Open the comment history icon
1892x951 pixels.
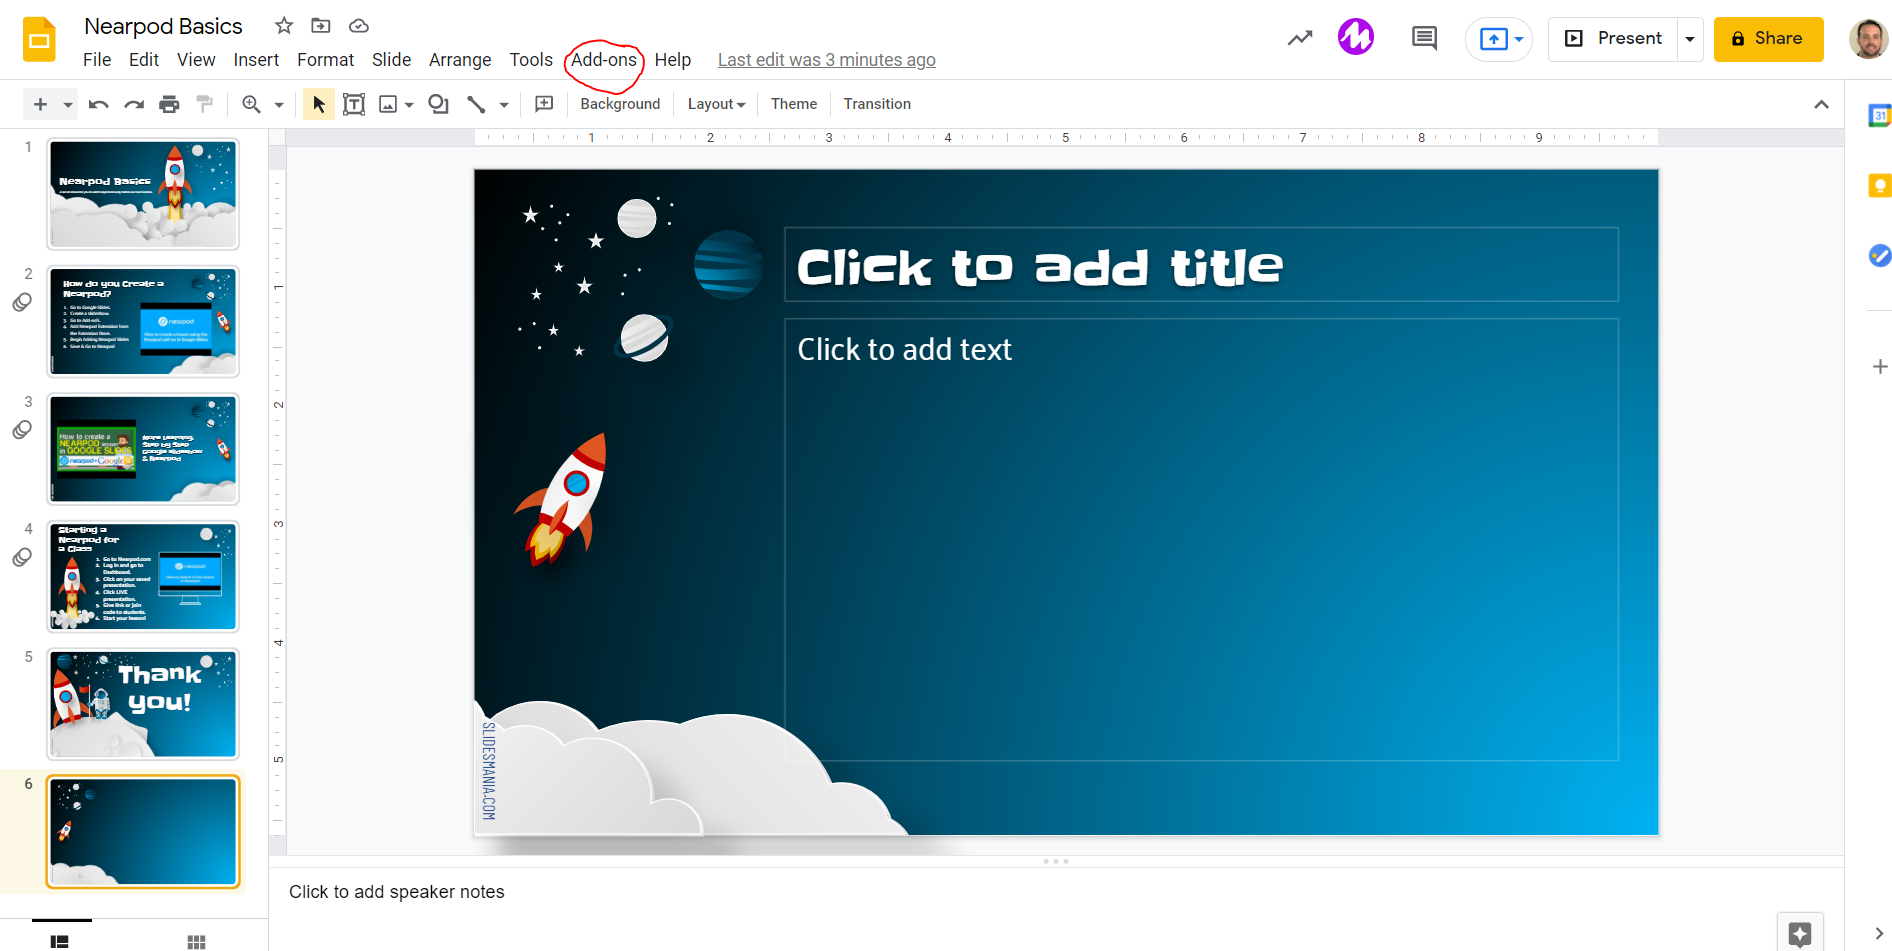[x=1424, y=39]
